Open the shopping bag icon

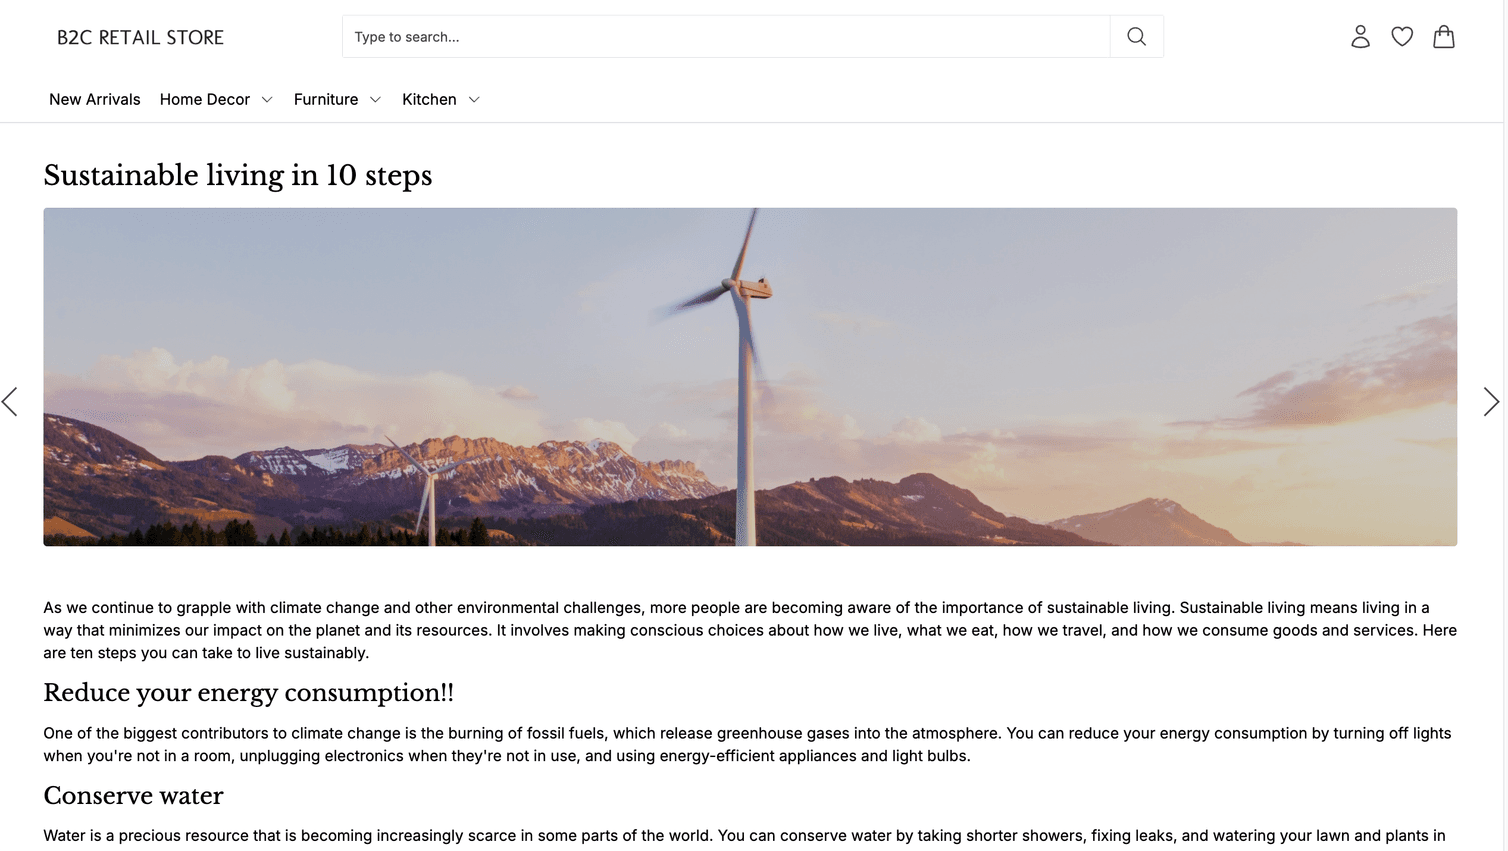coord(1444,36)
